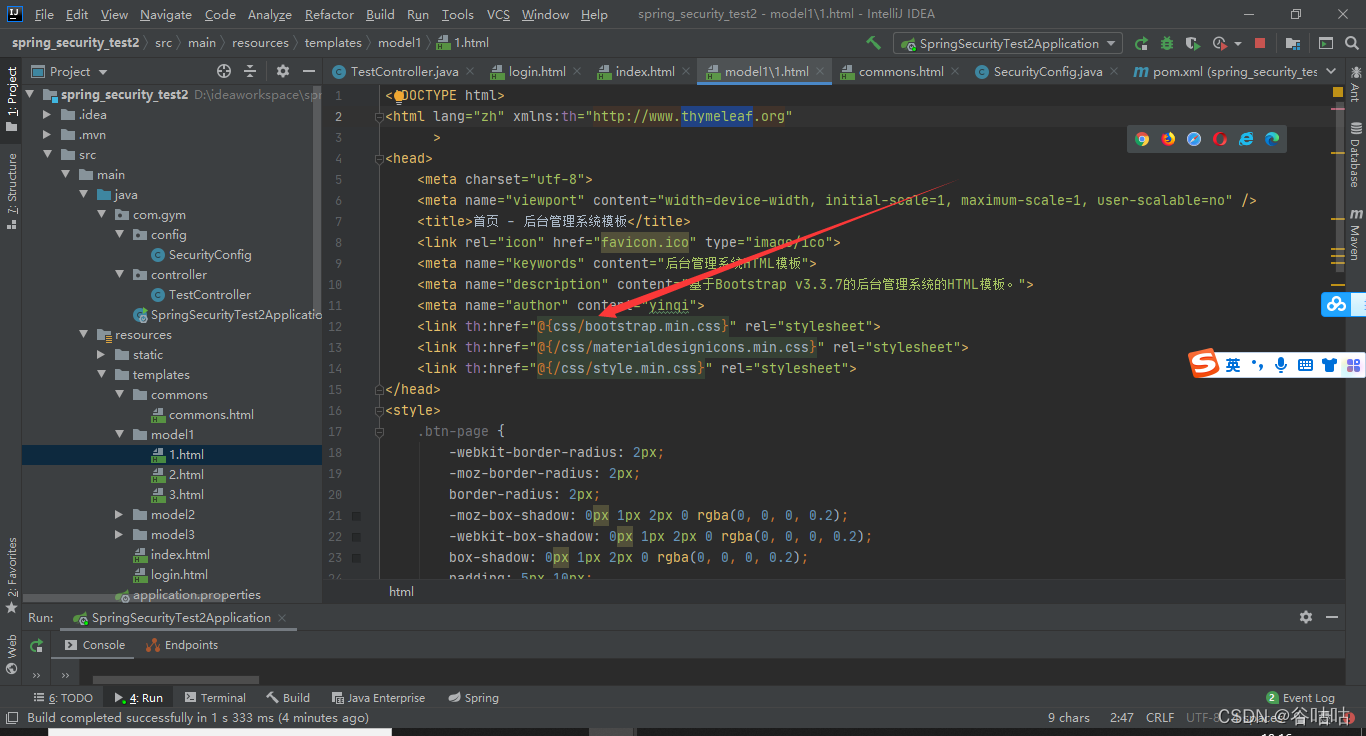The height and width of the screenshot is (736, 1366).
Task: Click the Search Everywhere magnifier
Action: [1351, 43]
